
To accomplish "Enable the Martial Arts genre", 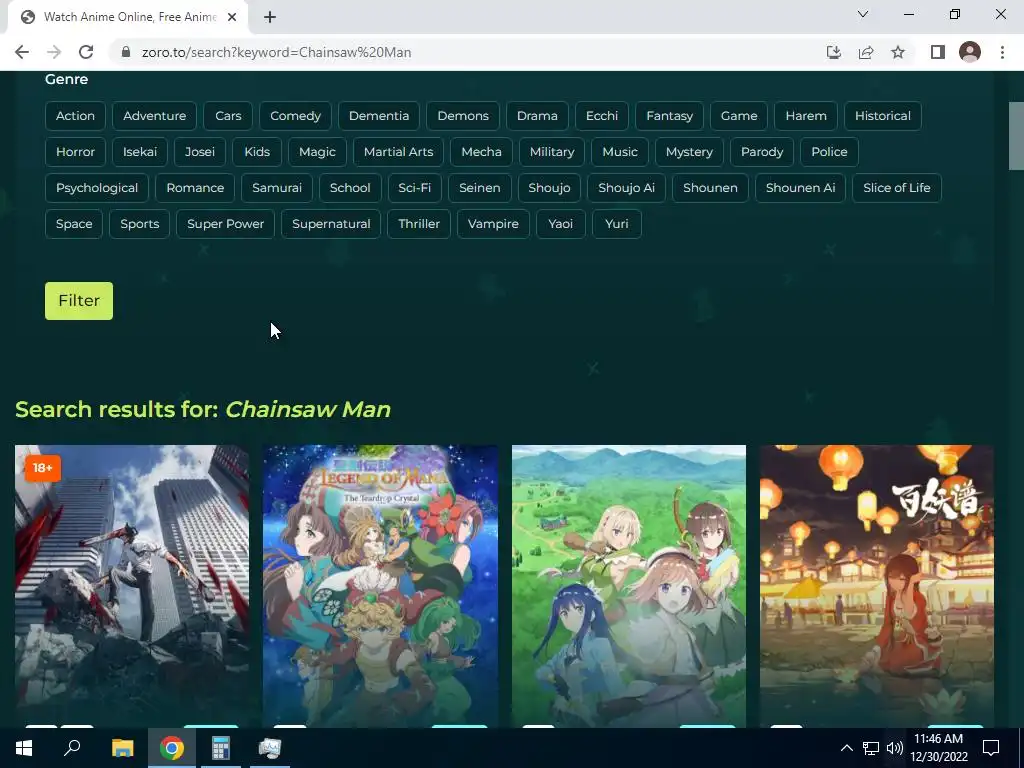I will tap(398, 152).
